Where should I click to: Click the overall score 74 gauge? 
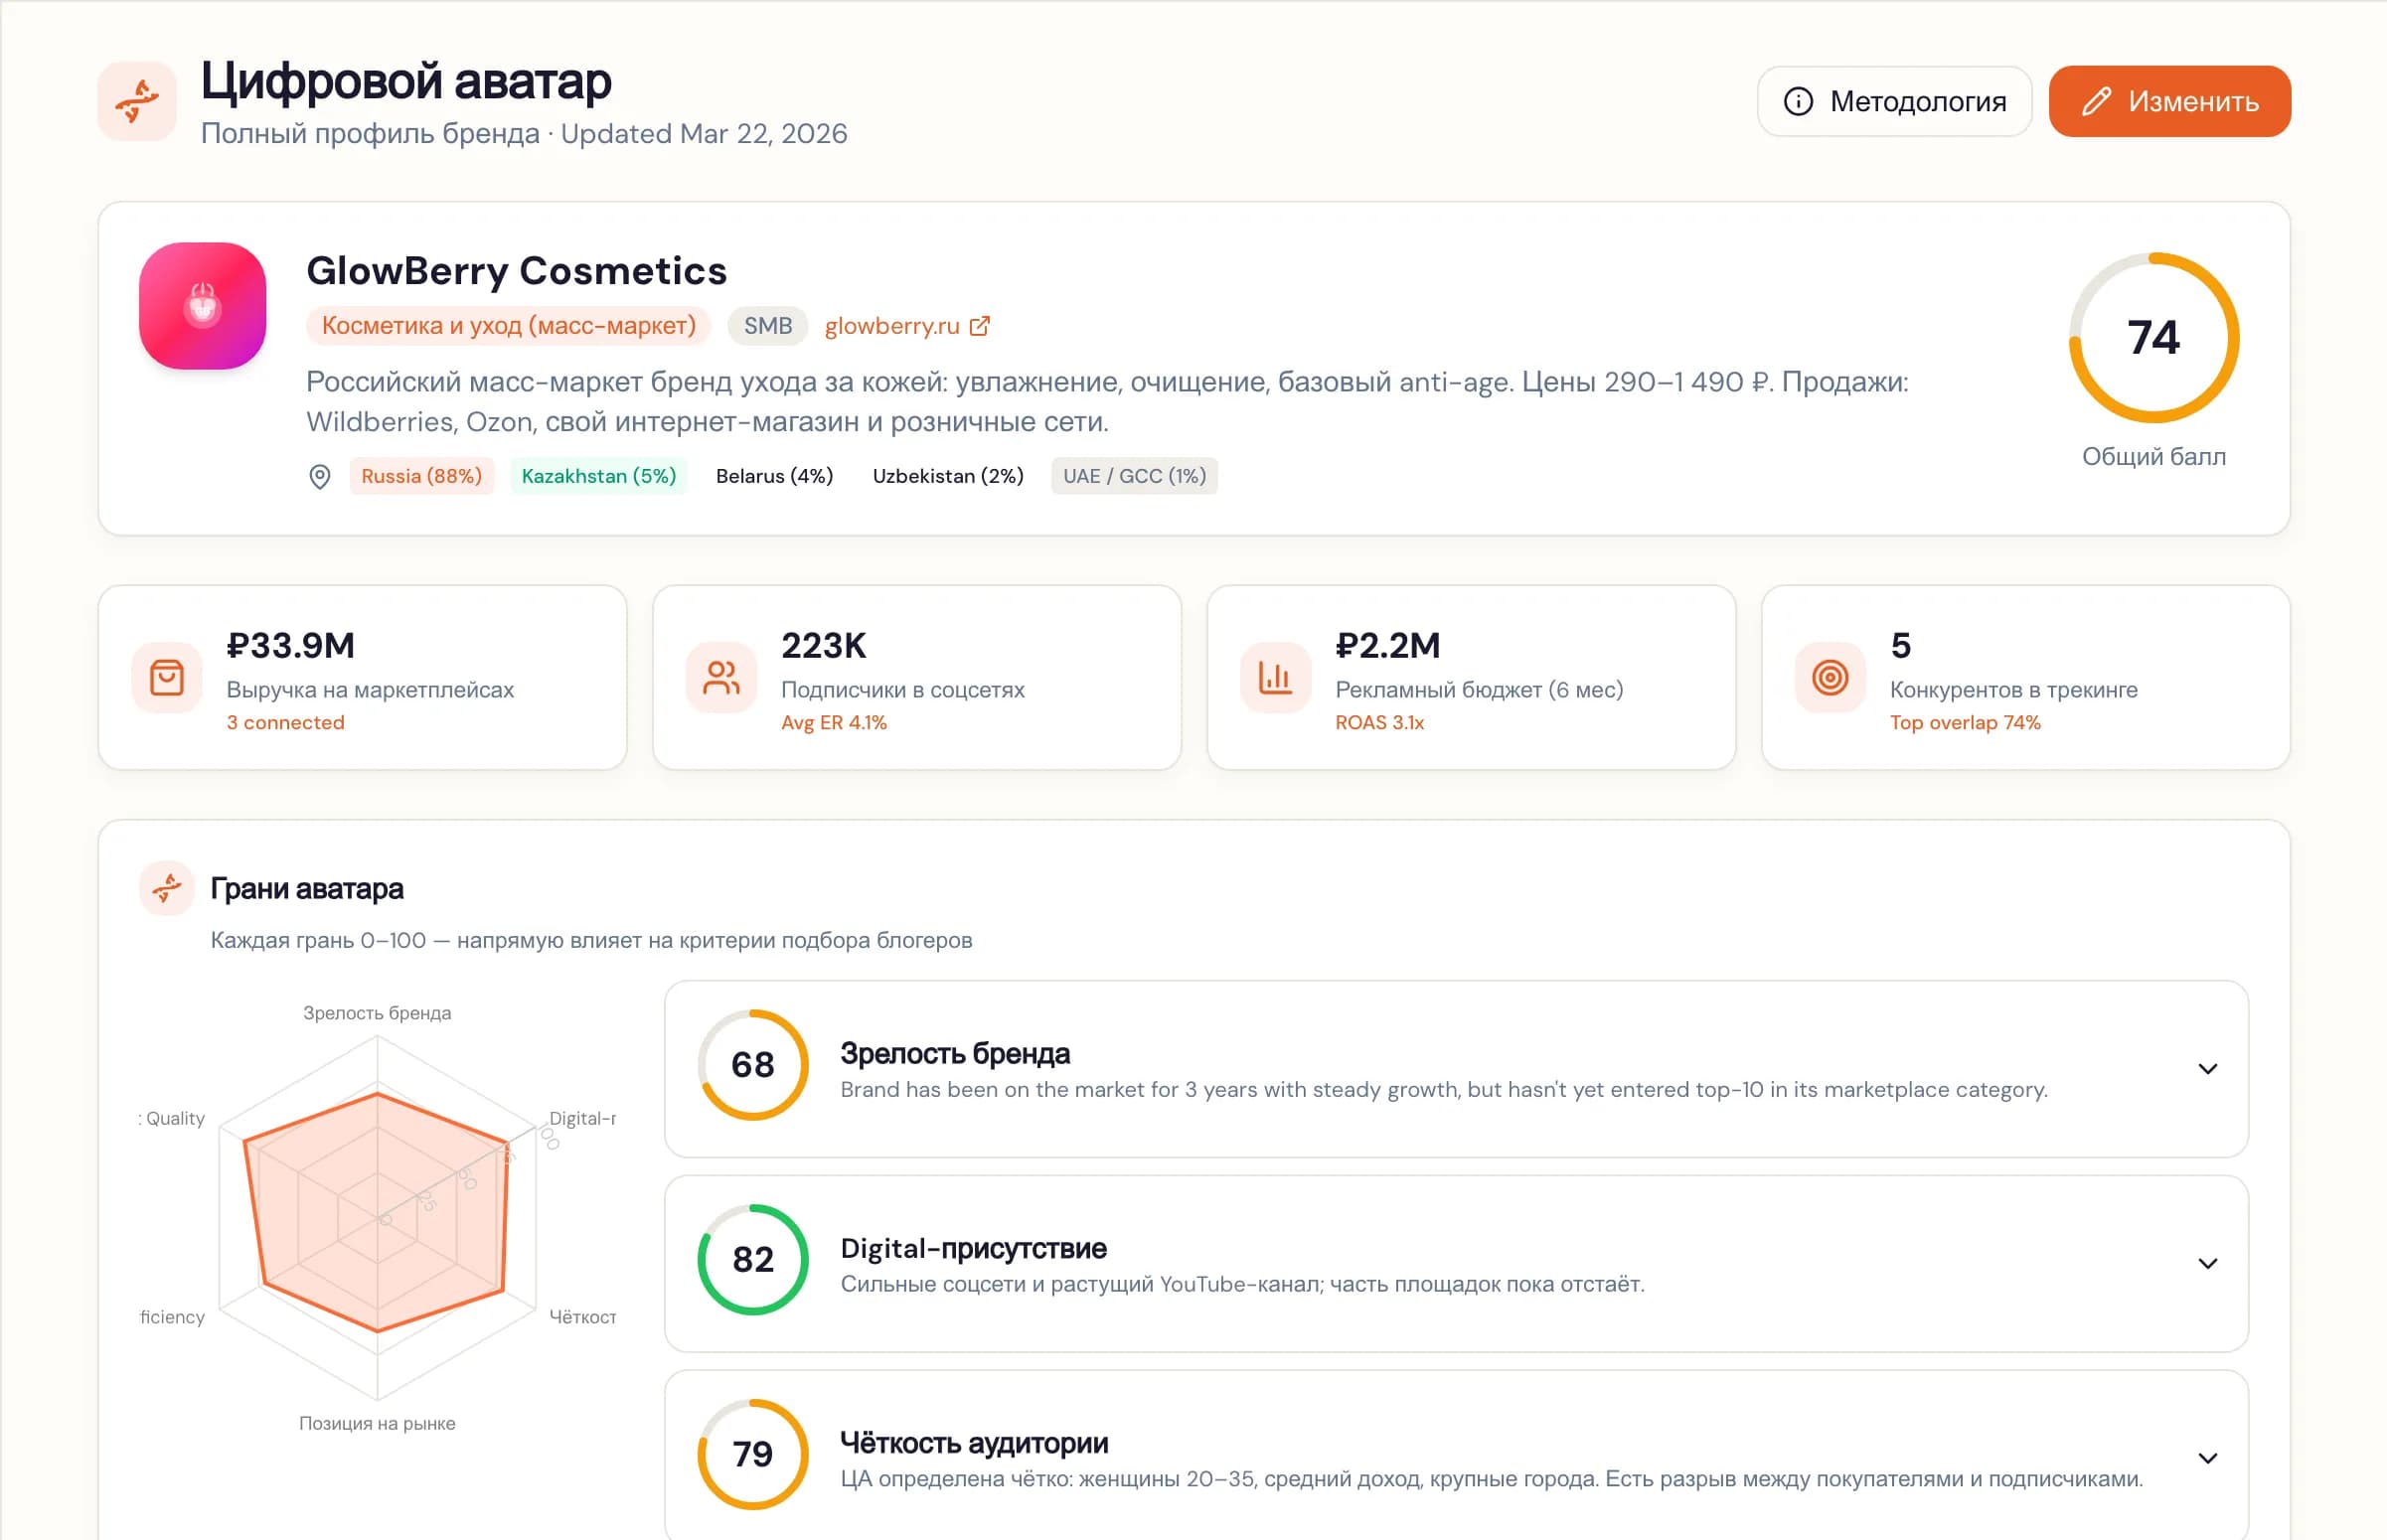click(x=2154, y=338)
